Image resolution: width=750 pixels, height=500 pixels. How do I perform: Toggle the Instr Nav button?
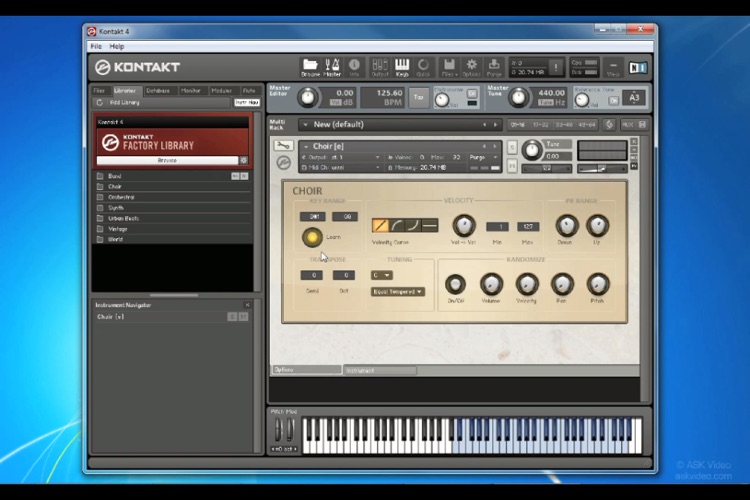[247, 102]
